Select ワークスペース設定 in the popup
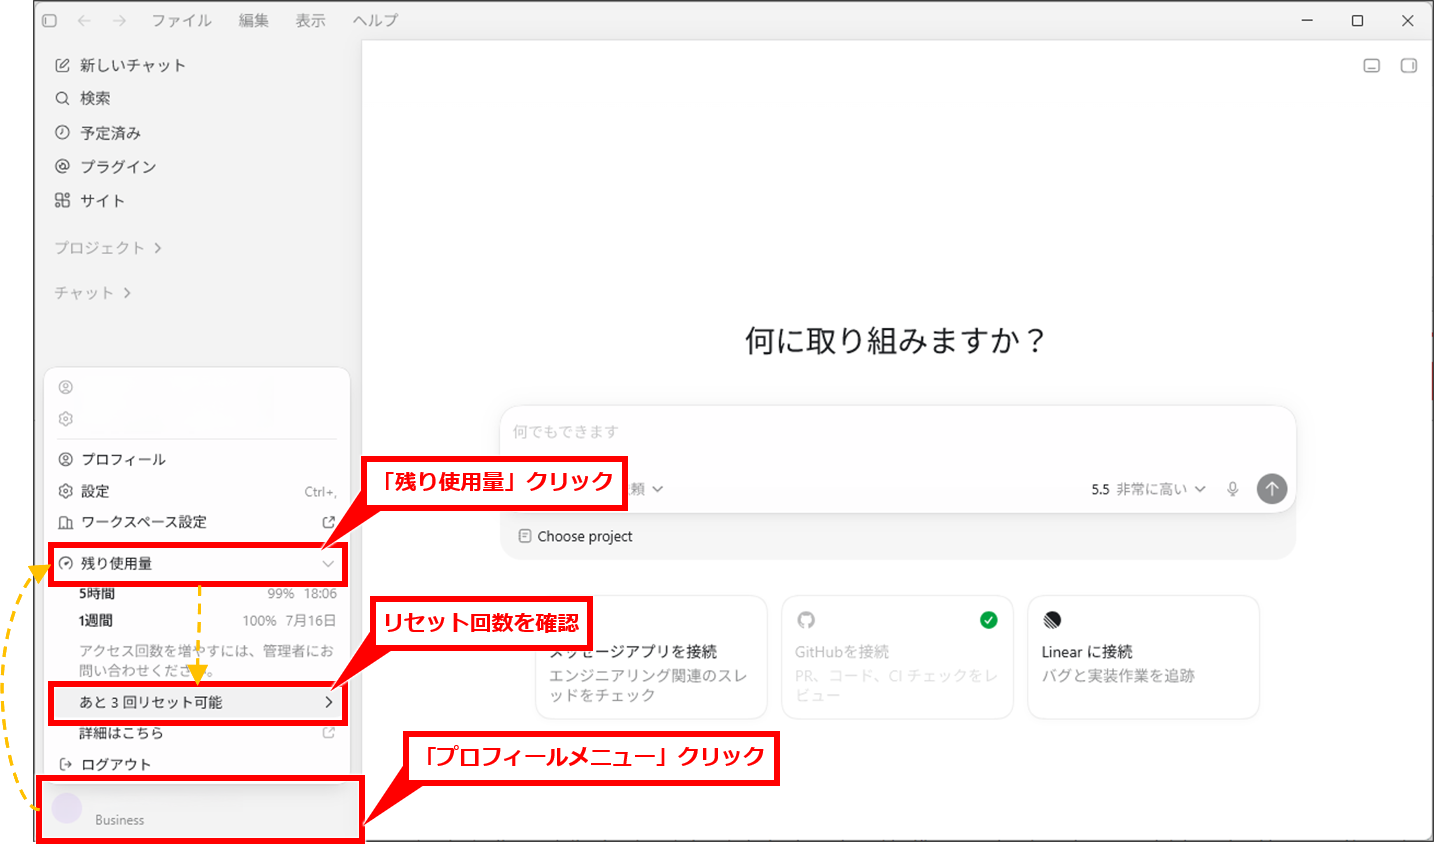The width and height of the screenshot is (1434, 849). coord(197,522)
